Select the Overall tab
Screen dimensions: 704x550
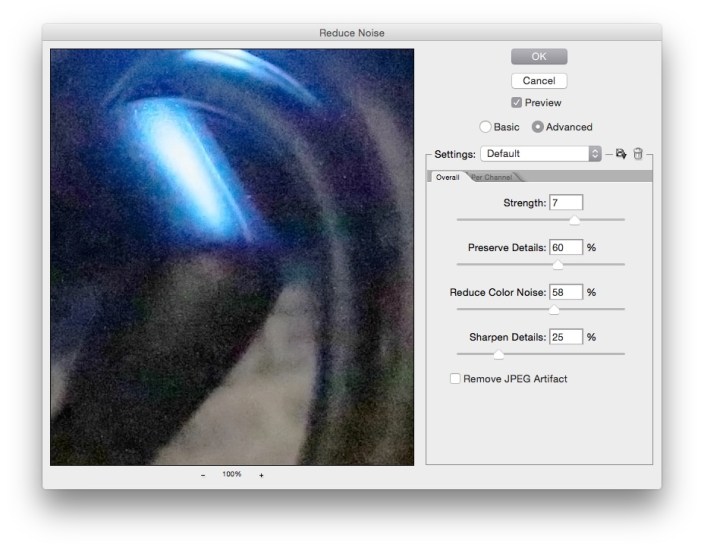click(x=447, y=177)
